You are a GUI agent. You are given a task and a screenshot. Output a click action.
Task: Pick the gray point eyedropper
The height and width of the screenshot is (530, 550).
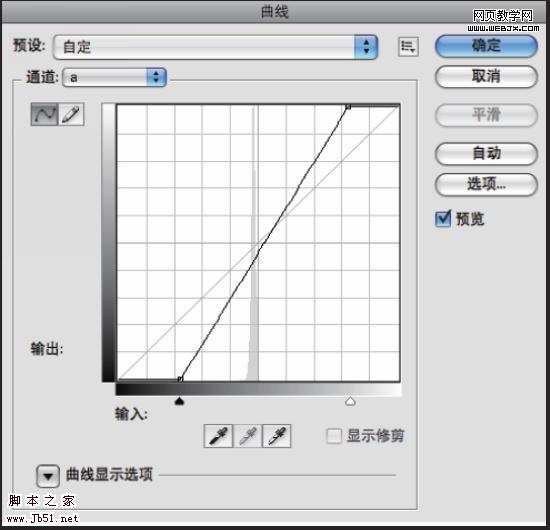[x=248, y=436]
